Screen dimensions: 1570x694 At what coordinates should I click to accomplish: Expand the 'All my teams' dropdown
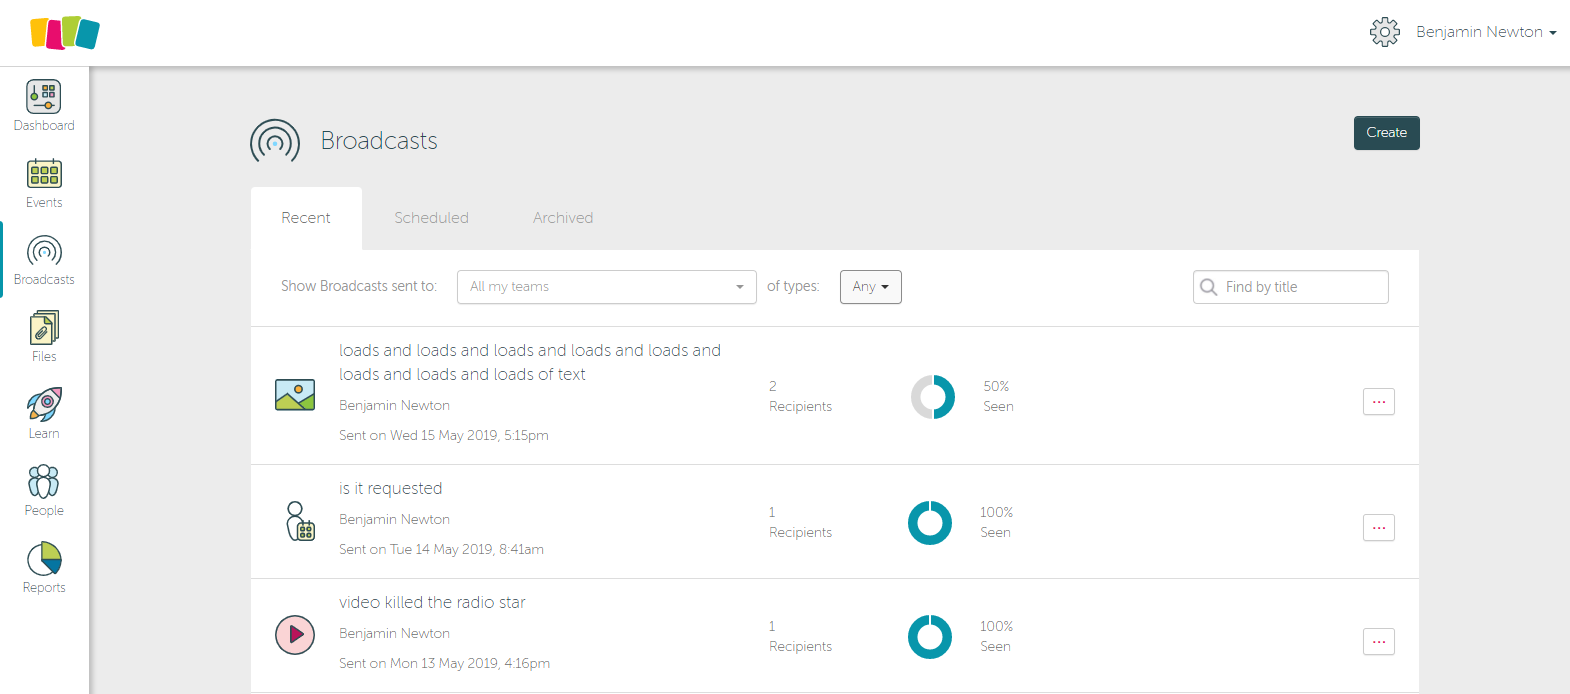click(x=607, y=287)
